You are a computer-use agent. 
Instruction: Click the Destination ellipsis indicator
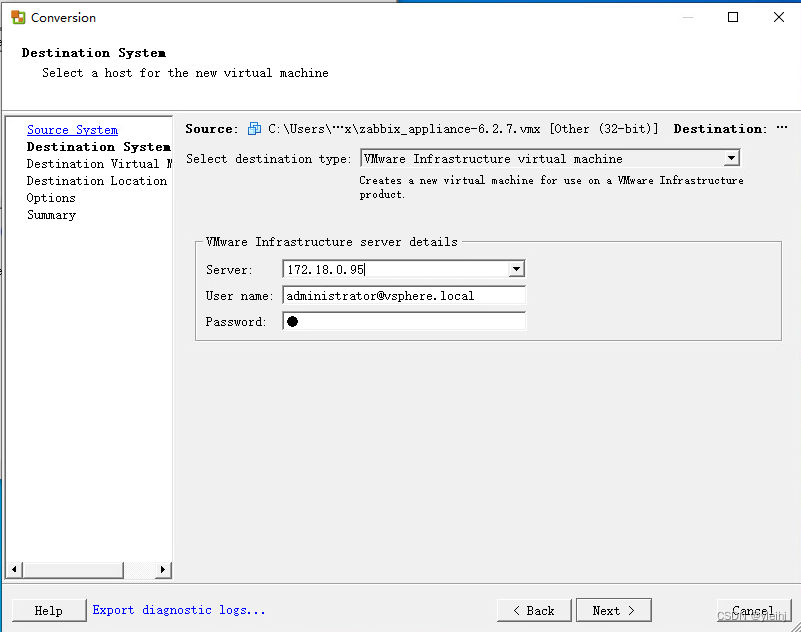point(782,128)
